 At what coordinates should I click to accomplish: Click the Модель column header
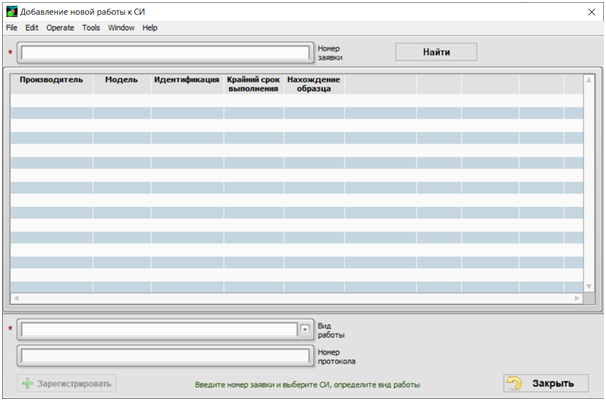click(x=121, y=80)
